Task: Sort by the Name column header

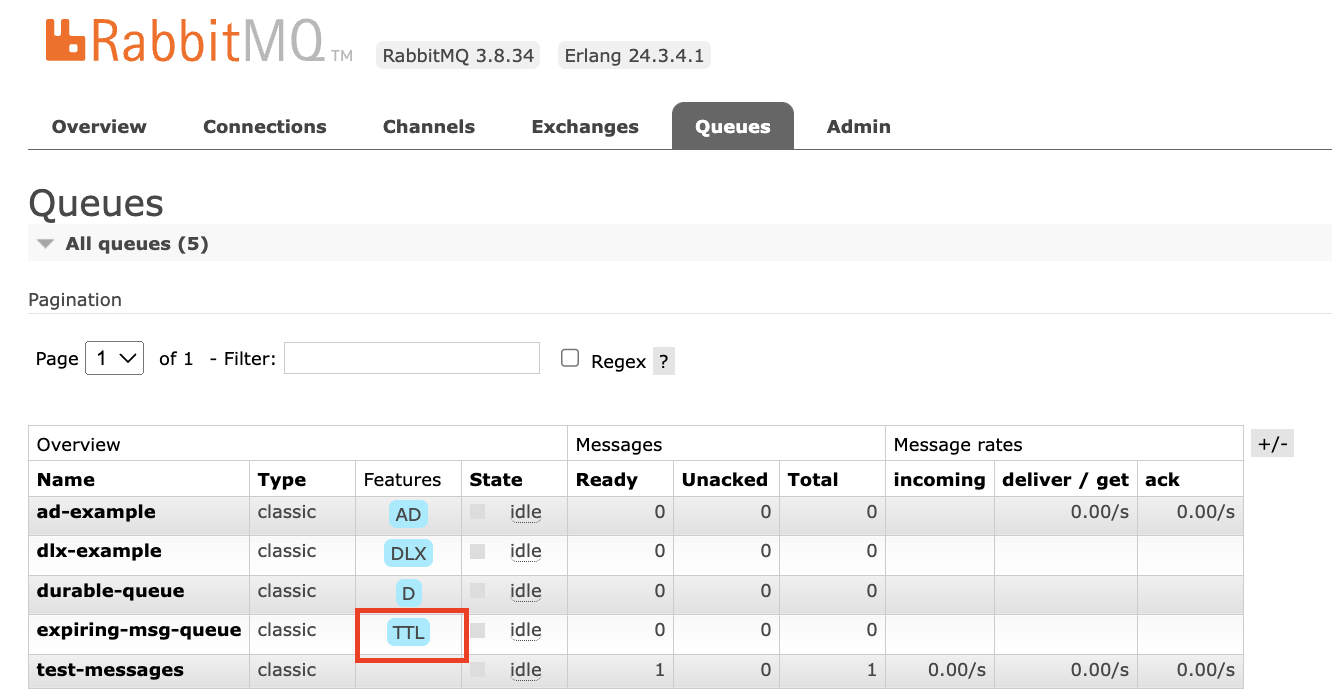Action: click(66, 480)
